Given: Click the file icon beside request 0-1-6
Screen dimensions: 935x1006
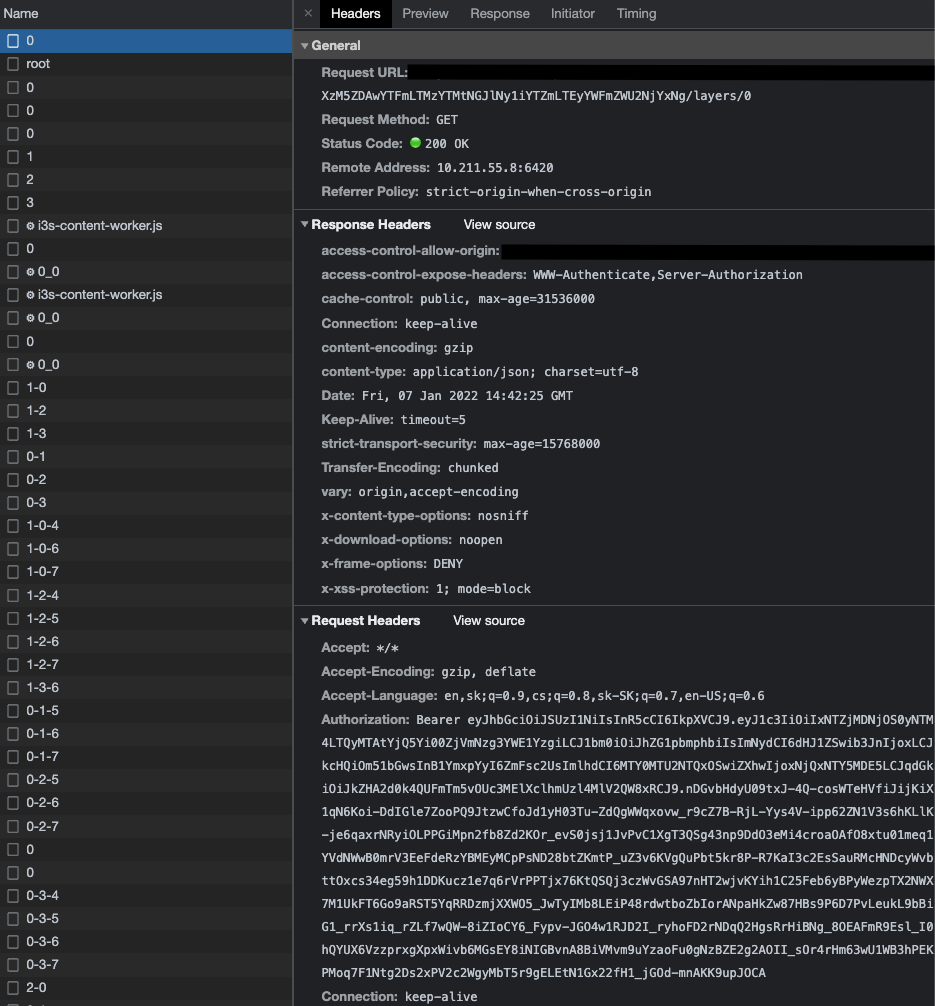Looking at the screenshot, I should 13,734.
